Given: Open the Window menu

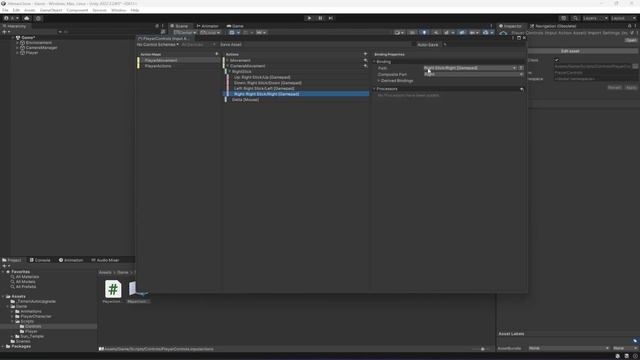Looking at the screenshot, I should [x=119, y=10].
